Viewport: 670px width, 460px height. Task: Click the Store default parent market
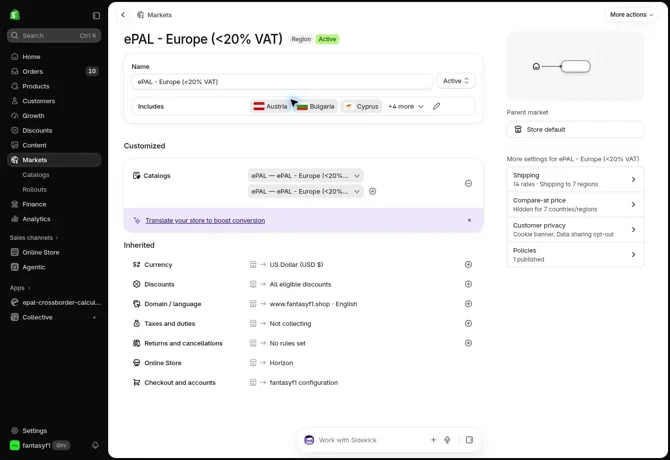coord(575,129)
